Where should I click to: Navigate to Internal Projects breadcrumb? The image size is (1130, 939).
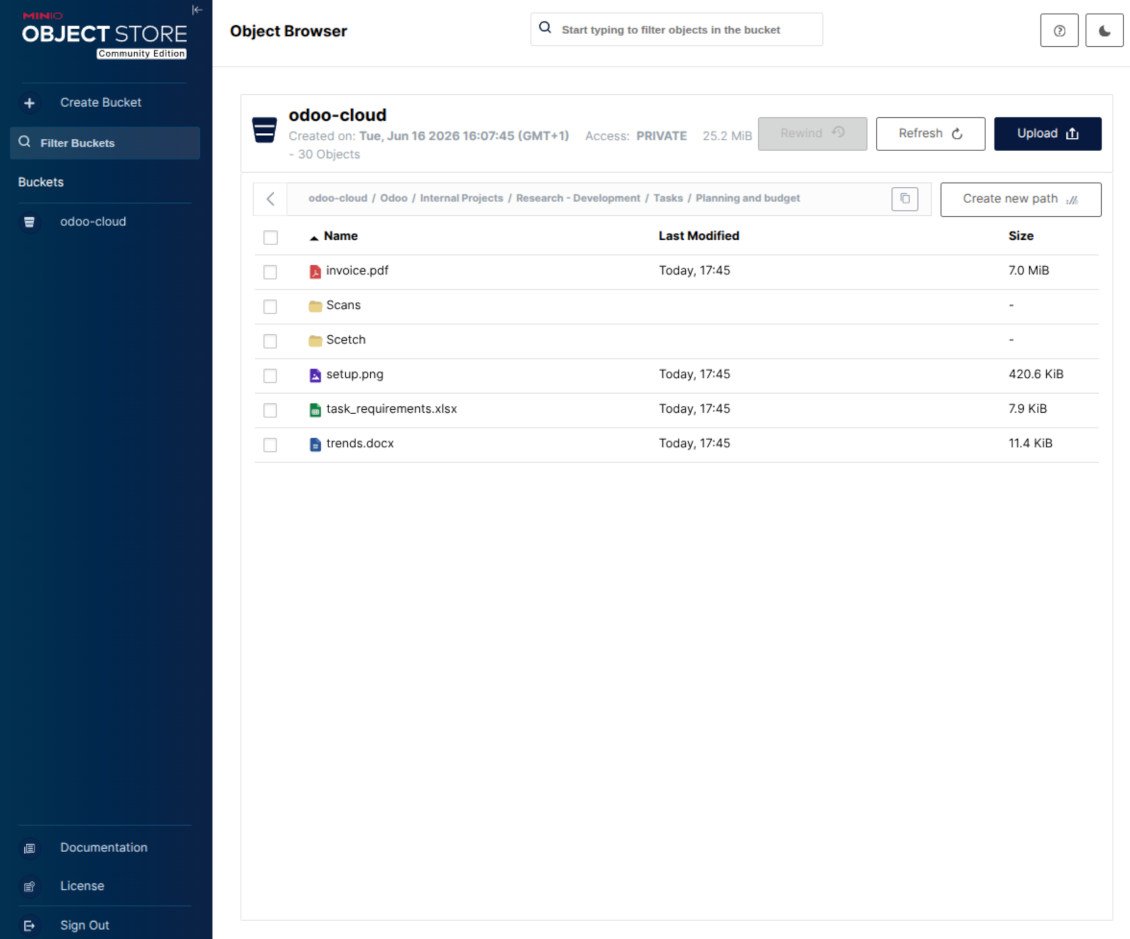[461, 198]
